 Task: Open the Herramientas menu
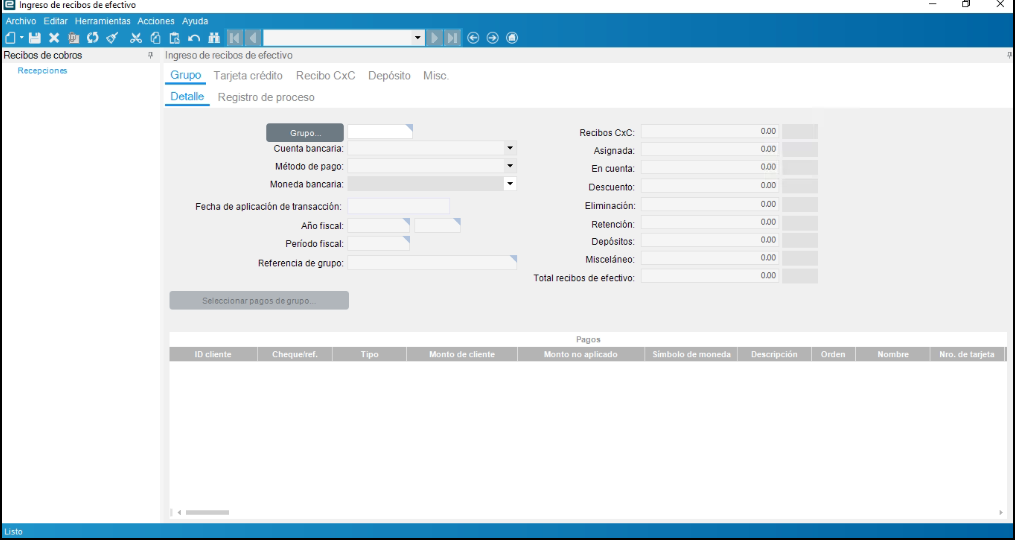pos(103,21)
